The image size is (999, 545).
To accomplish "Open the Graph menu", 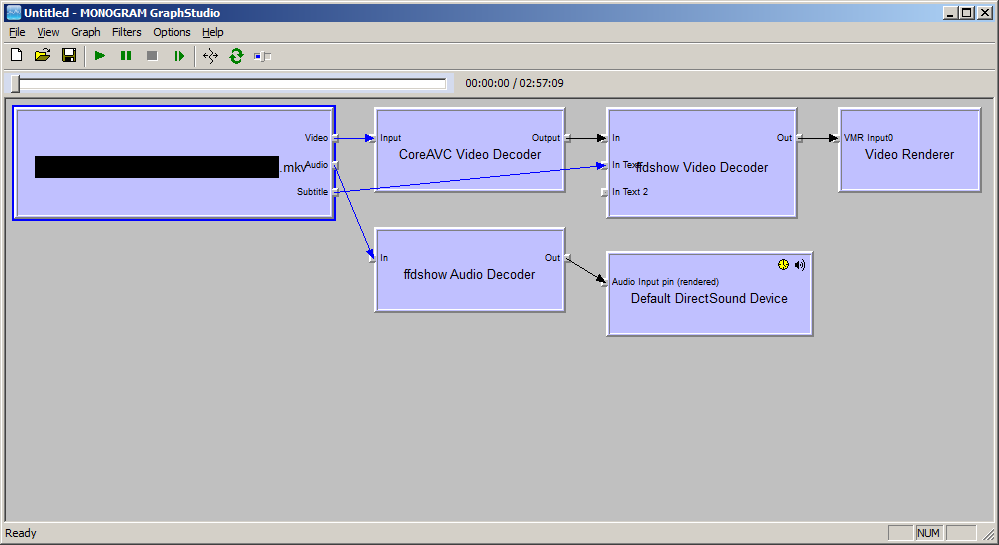I will (x=85, y=32).
